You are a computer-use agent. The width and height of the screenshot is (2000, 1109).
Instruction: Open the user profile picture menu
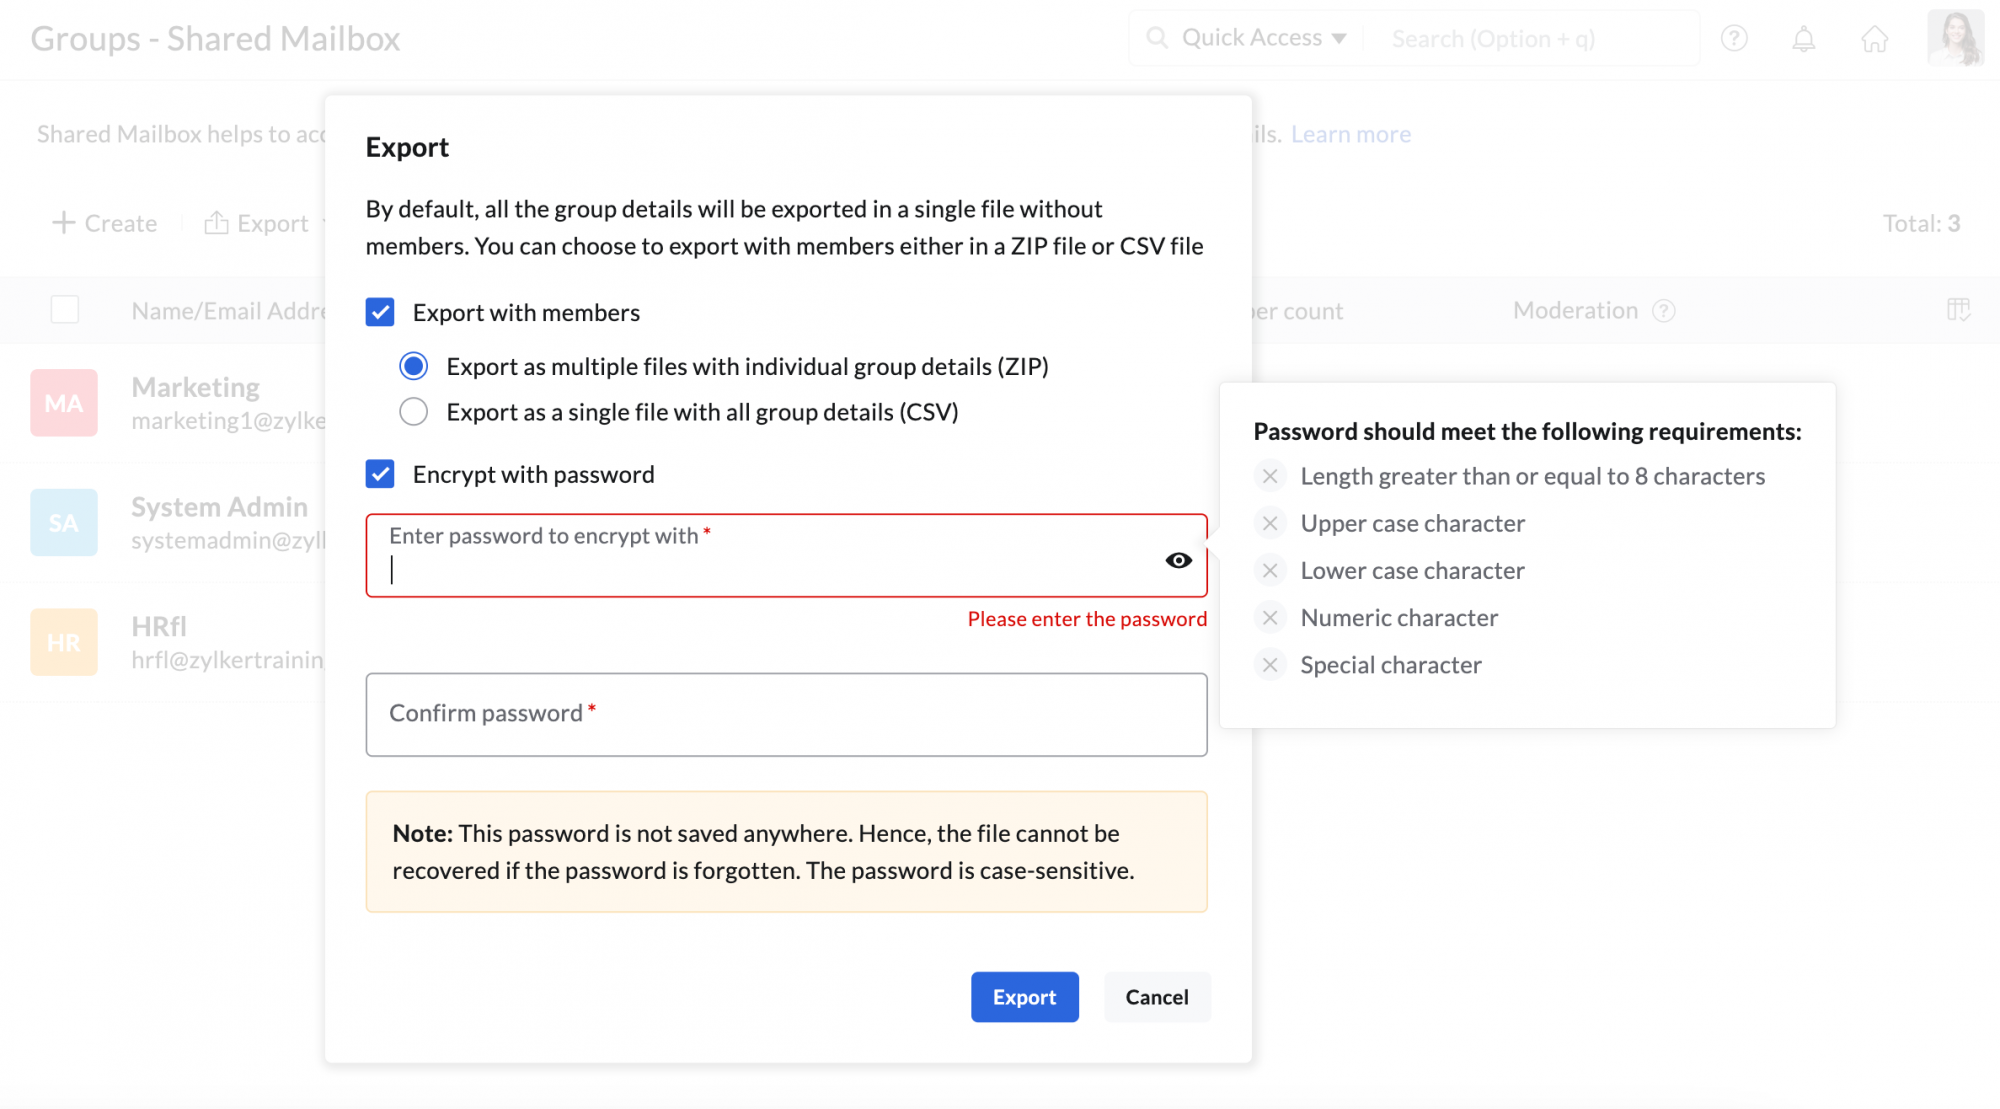pos(1955,39)
